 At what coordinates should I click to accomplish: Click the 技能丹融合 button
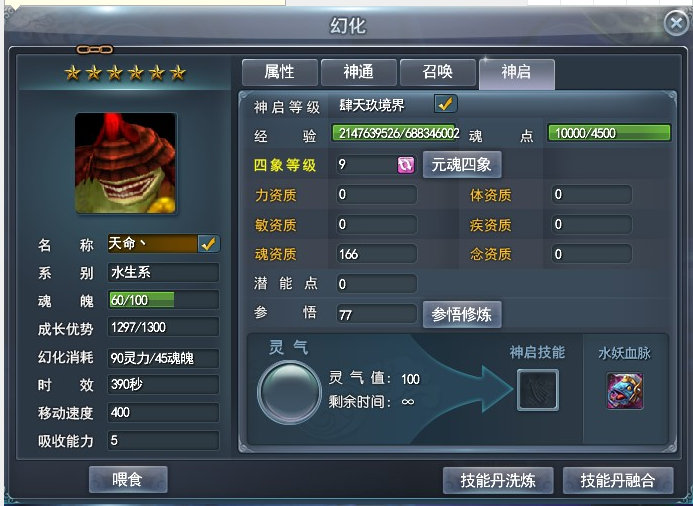(x=618, y=480)
